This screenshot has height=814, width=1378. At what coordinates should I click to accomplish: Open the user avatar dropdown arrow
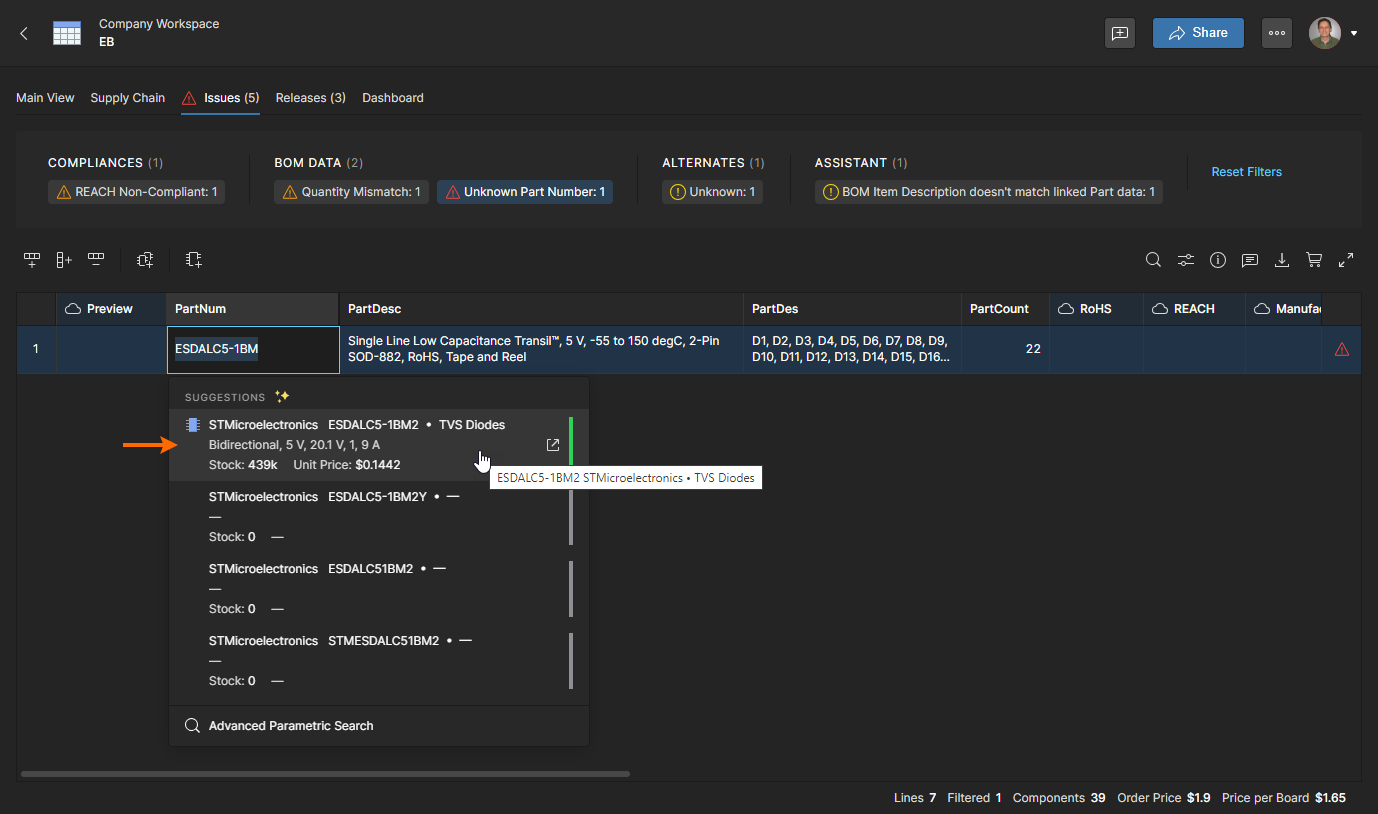(1354, 33)
